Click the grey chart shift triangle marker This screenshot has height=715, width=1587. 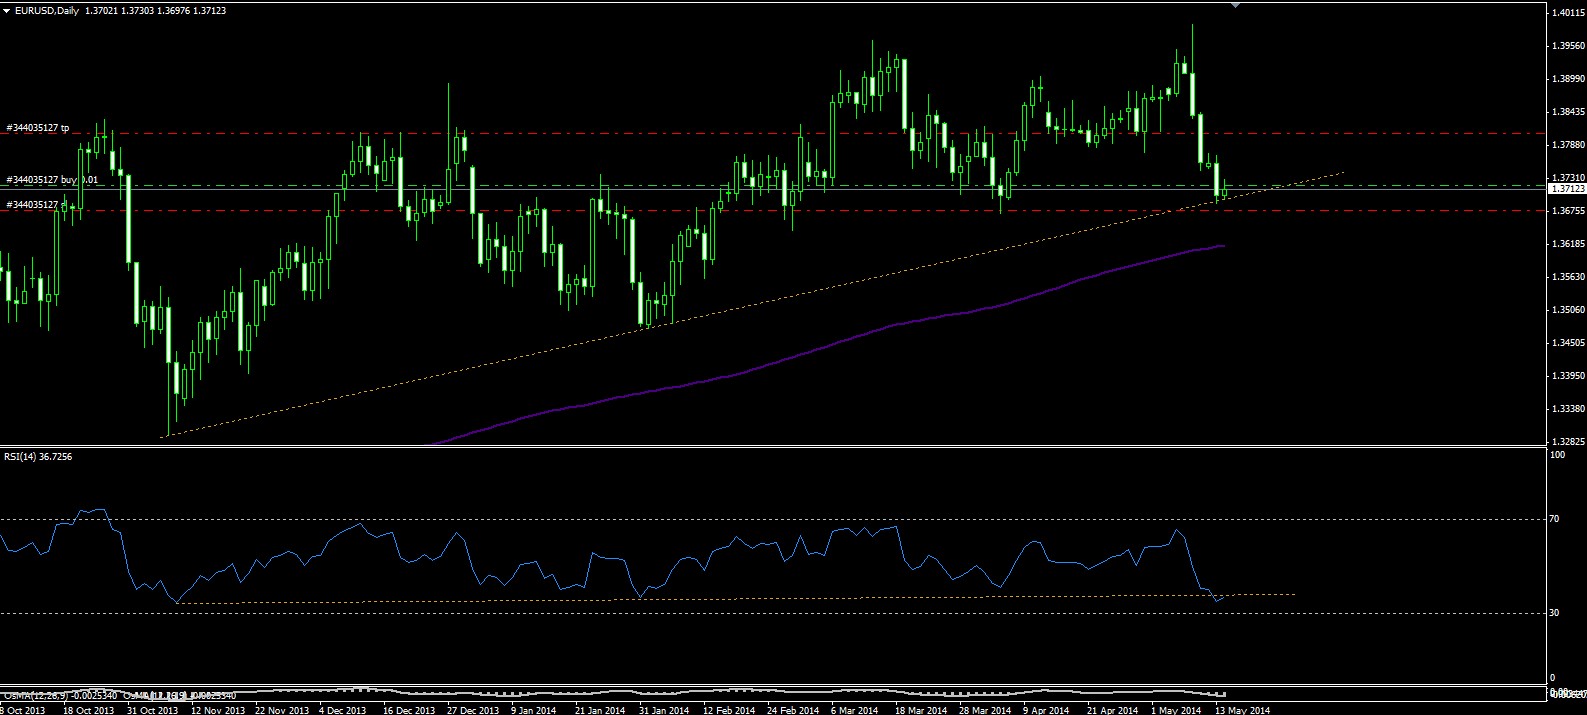click(x=1237, y=5)
